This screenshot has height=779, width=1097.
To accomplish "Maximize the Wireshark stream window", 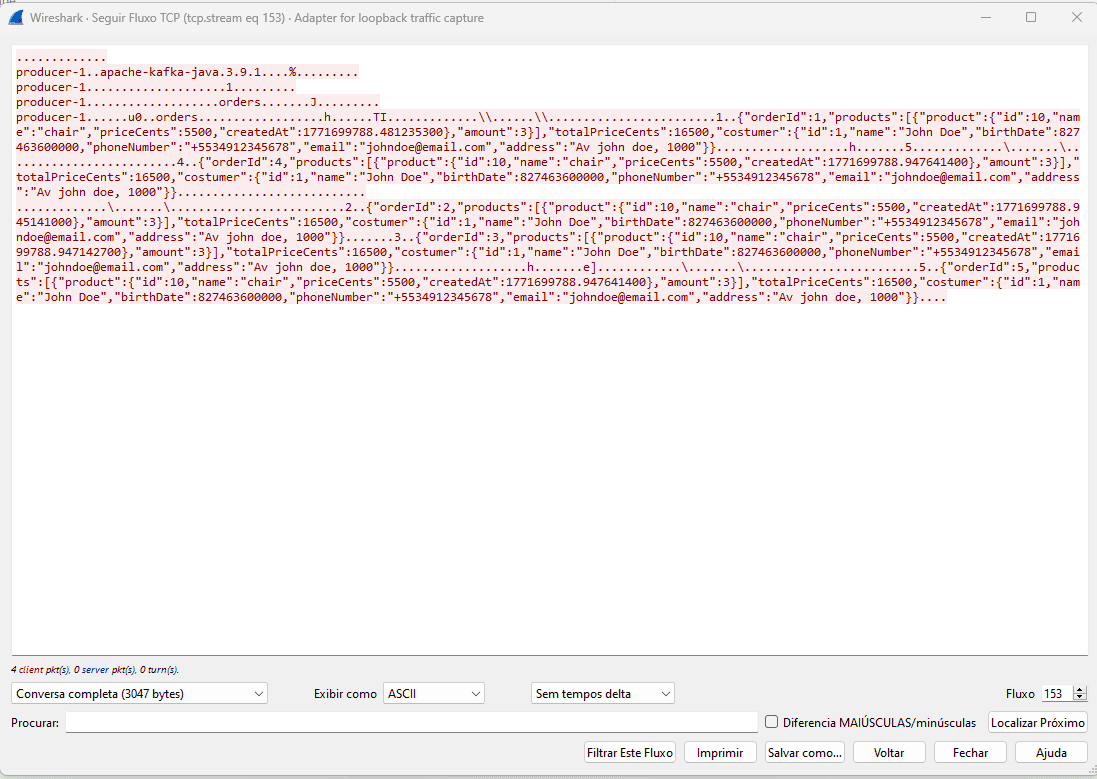I will click(x=1031, y=17).
